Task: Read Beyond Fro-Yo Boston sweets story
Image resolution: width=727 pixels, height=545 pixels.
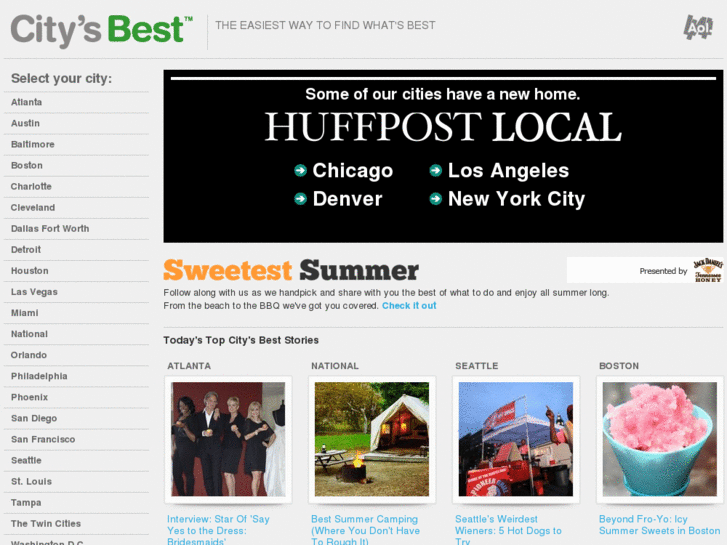Action: click(659, 525)
